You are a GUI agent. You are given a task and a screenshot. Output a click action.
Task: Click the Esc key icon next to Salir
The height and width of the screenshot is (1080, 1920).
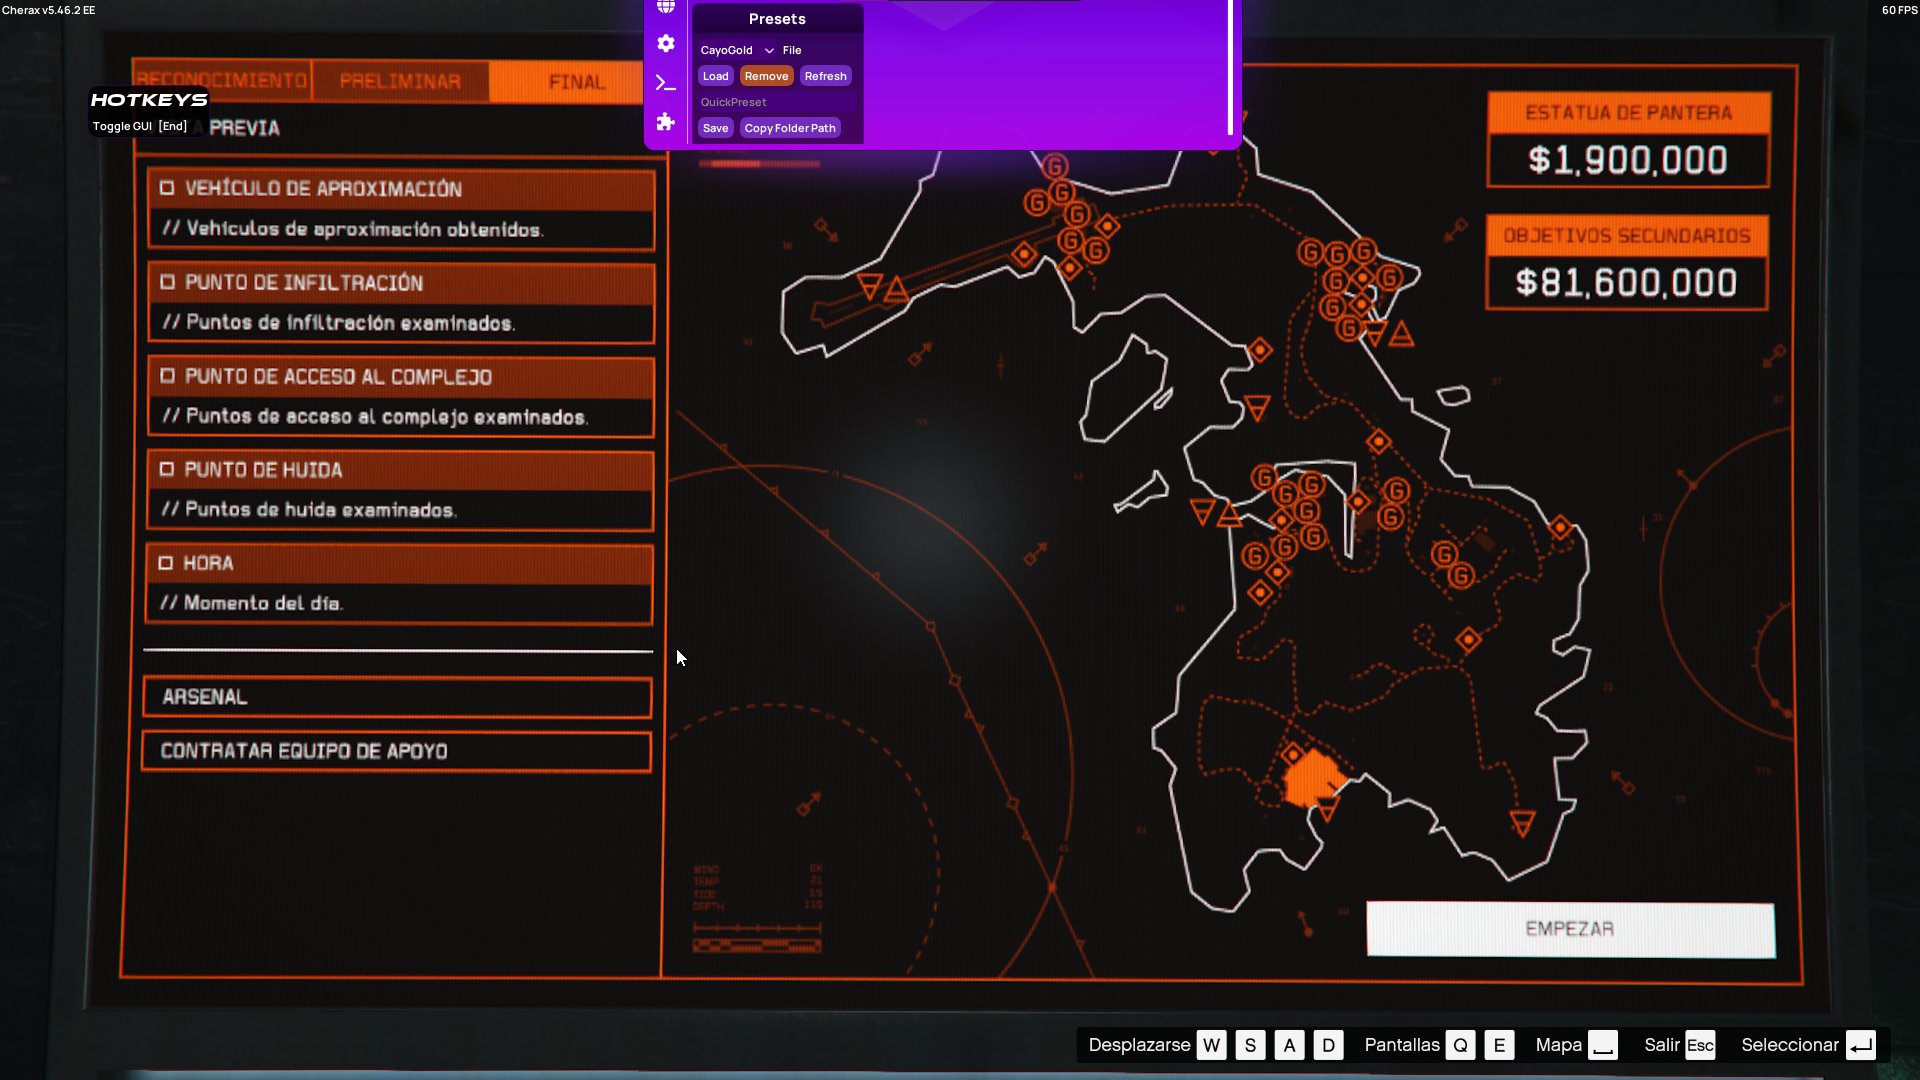tap(1700, 1045)
